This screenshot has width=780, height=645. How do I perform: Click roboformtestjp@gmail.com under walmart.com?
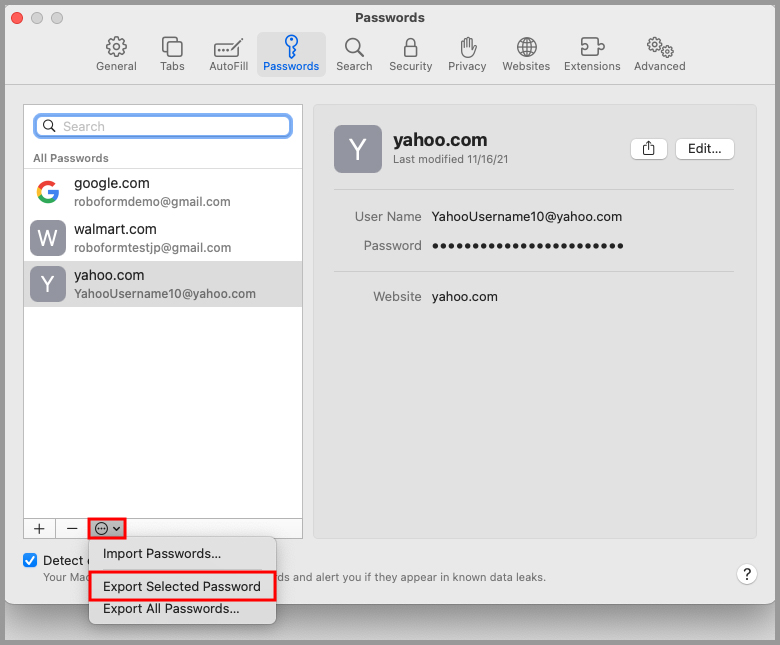(x=152, y=248)
